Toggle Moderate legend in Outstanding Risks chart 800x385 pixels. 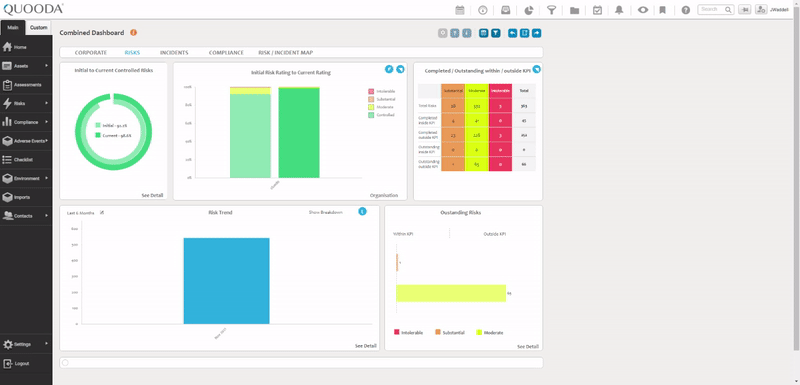(x=490, y=332)
